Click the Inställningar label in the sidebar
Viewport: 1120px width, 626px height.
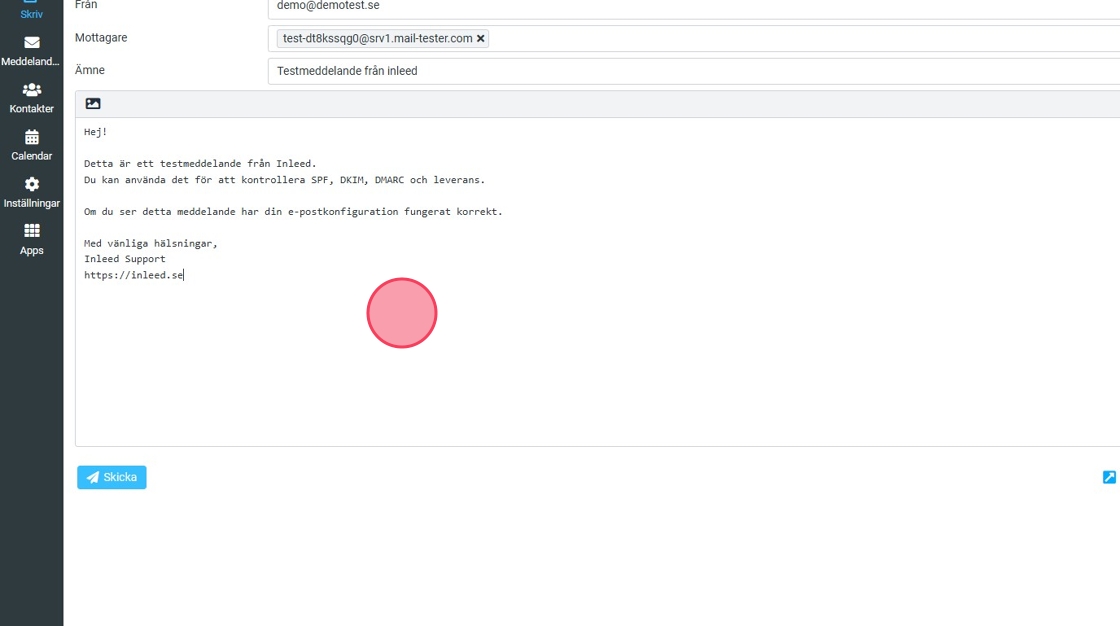click(x=32, y=204)
